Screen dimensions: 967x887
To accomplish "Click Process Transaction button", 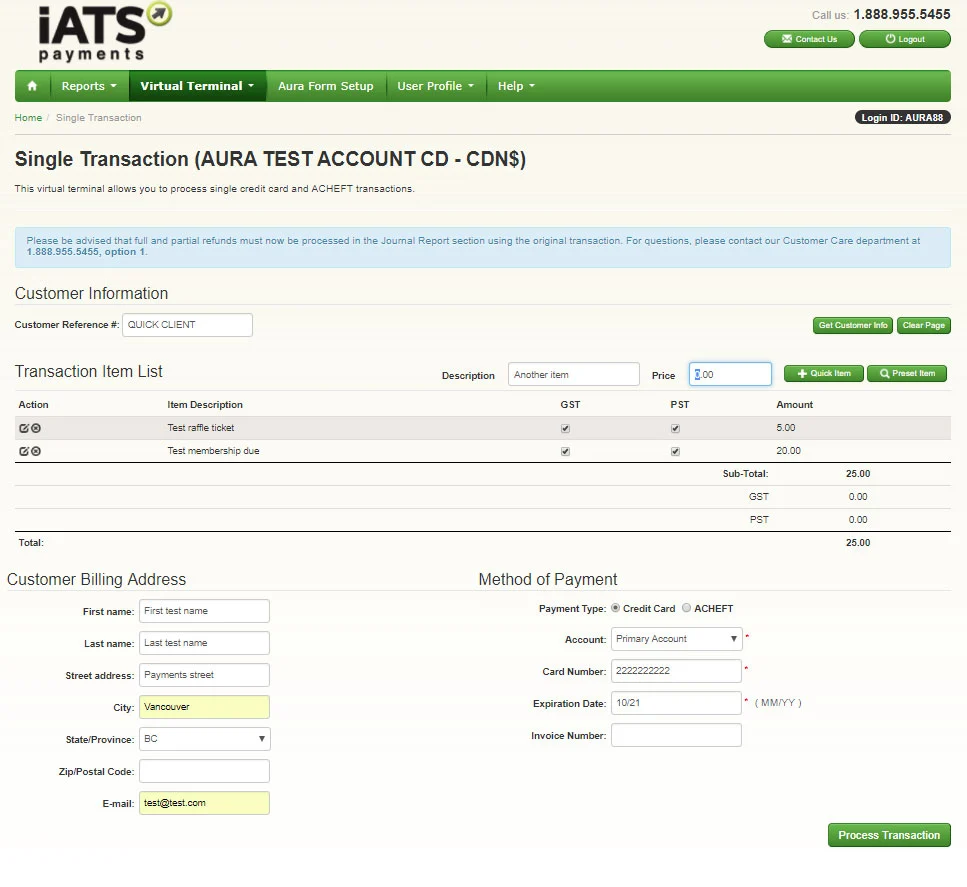I will tap(889, 835).
